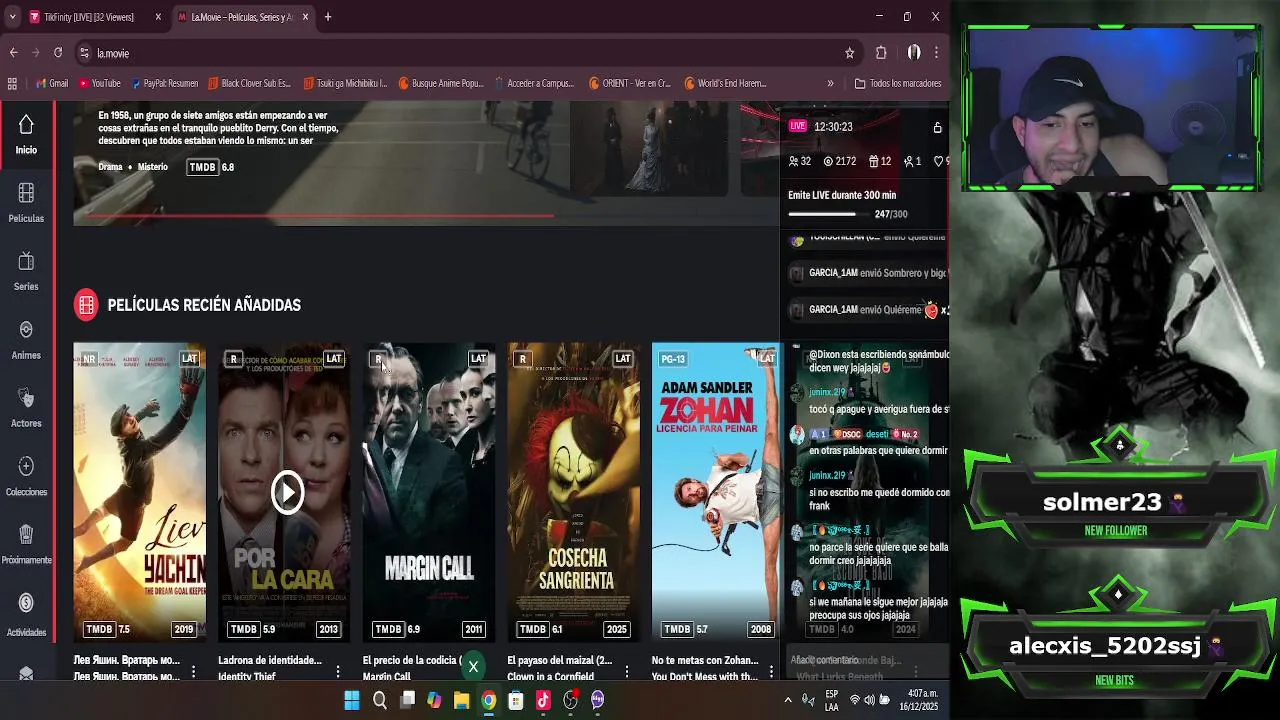Click the Drama genre tag
This screenshot has width=1280, height=720.
(110, 167)
